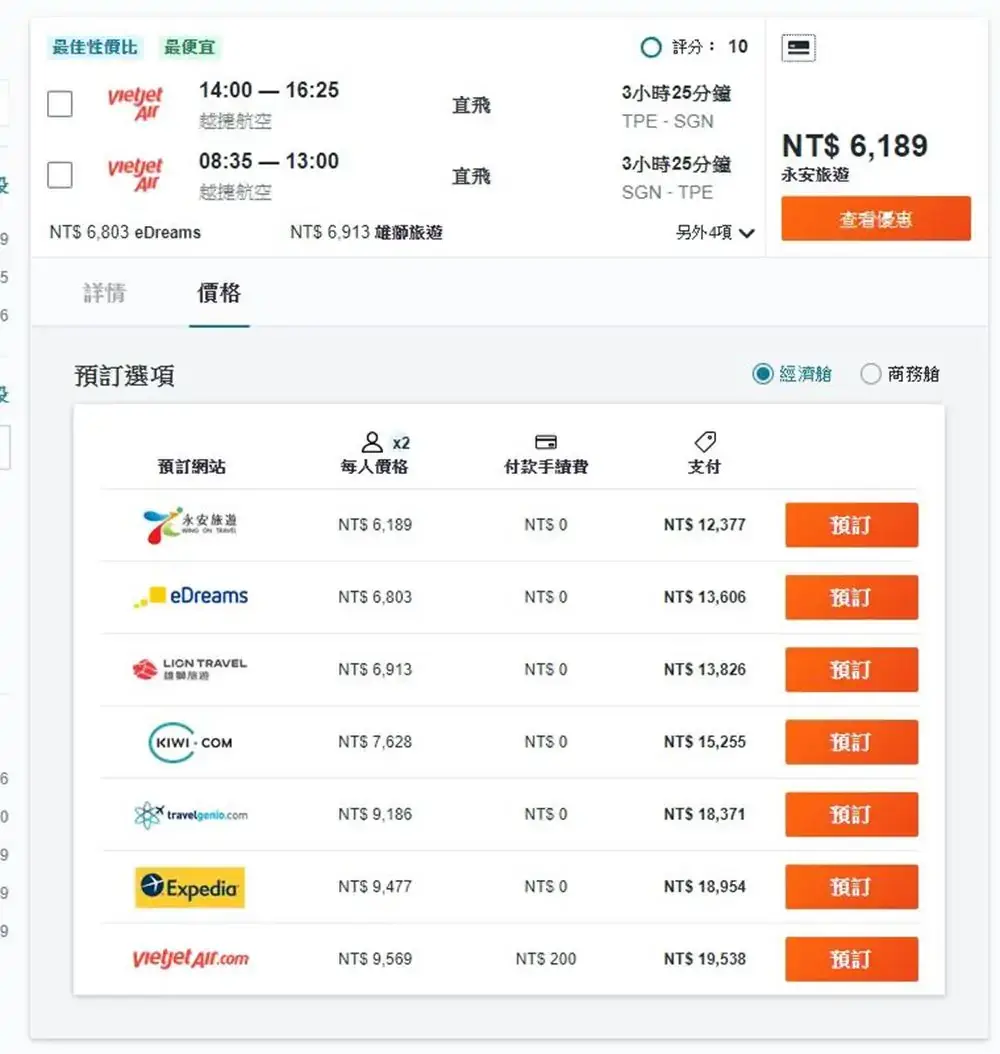Click the VietjetAir.com logo
This screenshot has width=1000, height=1054.
click(189, 958)
